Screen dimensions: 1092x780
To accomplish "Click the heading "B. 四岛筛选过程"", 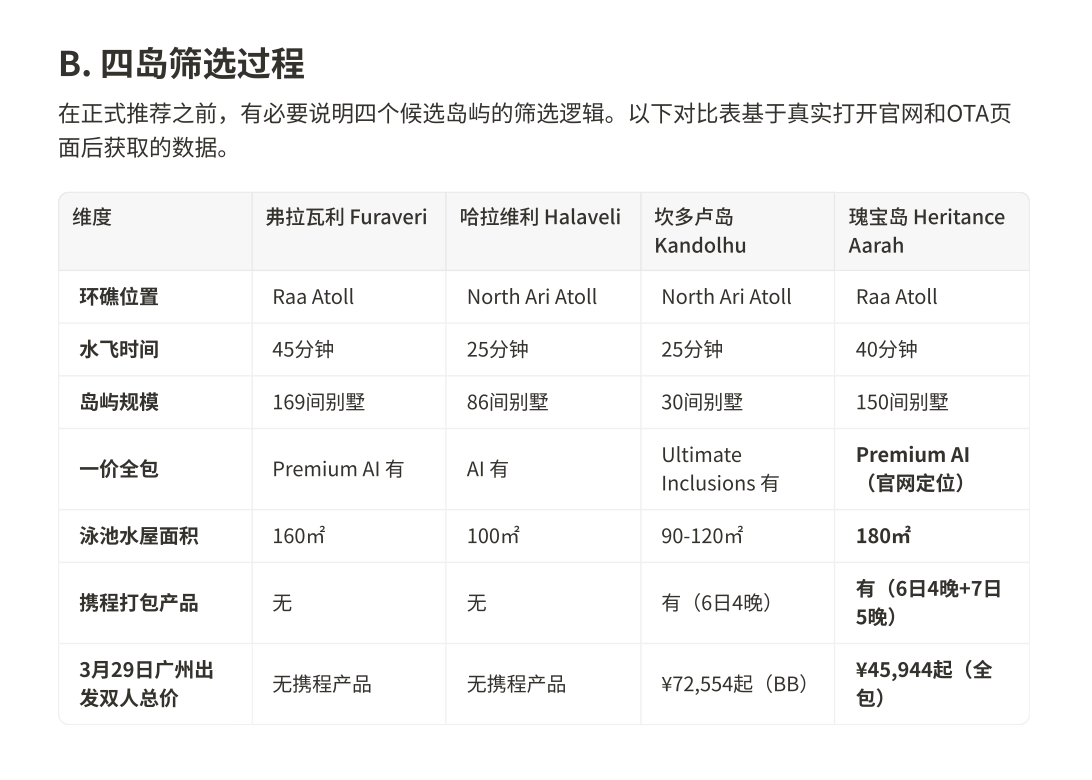I will [181, 64].
